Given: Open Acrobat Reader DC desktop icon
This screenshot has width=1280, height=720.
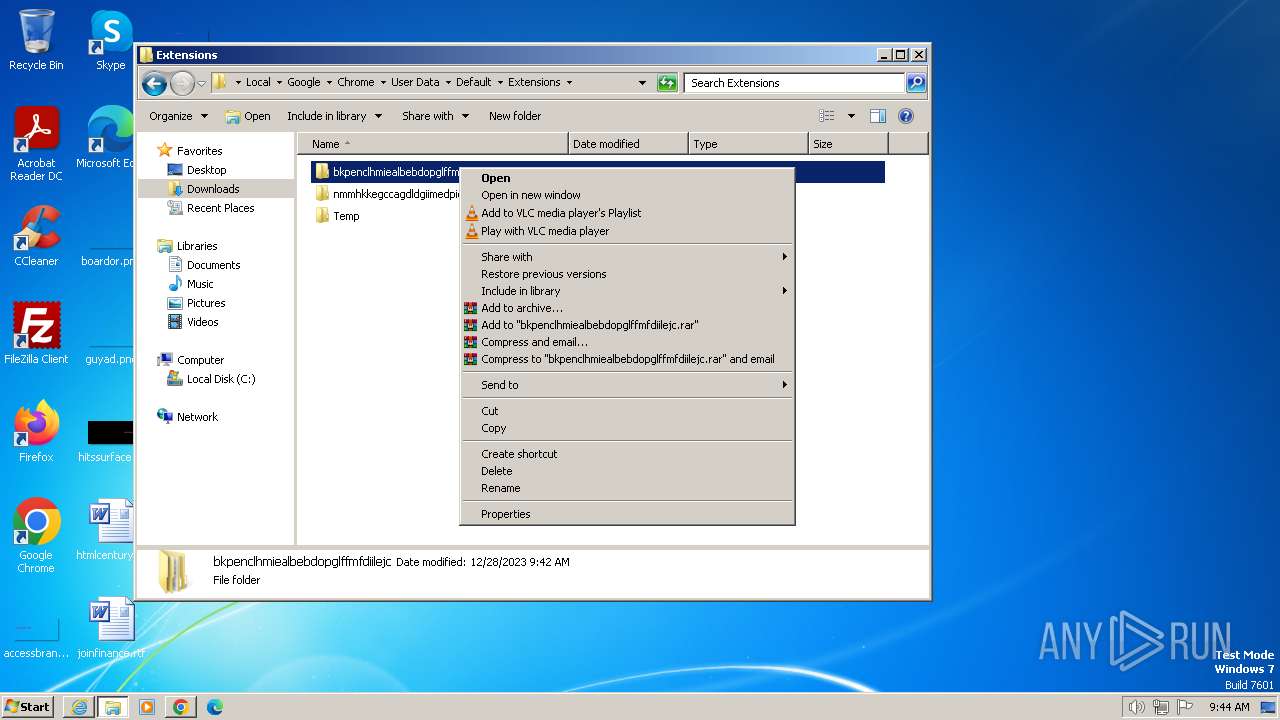Looking at the screenshot, I should pyautogui.click(x=36, y=144).
